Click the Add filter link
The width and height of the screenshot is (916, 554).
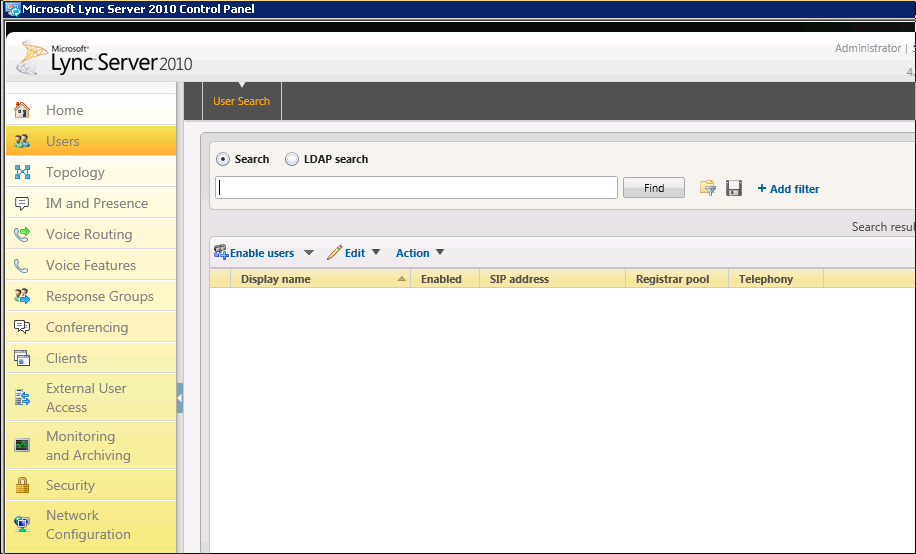(788, 189)
